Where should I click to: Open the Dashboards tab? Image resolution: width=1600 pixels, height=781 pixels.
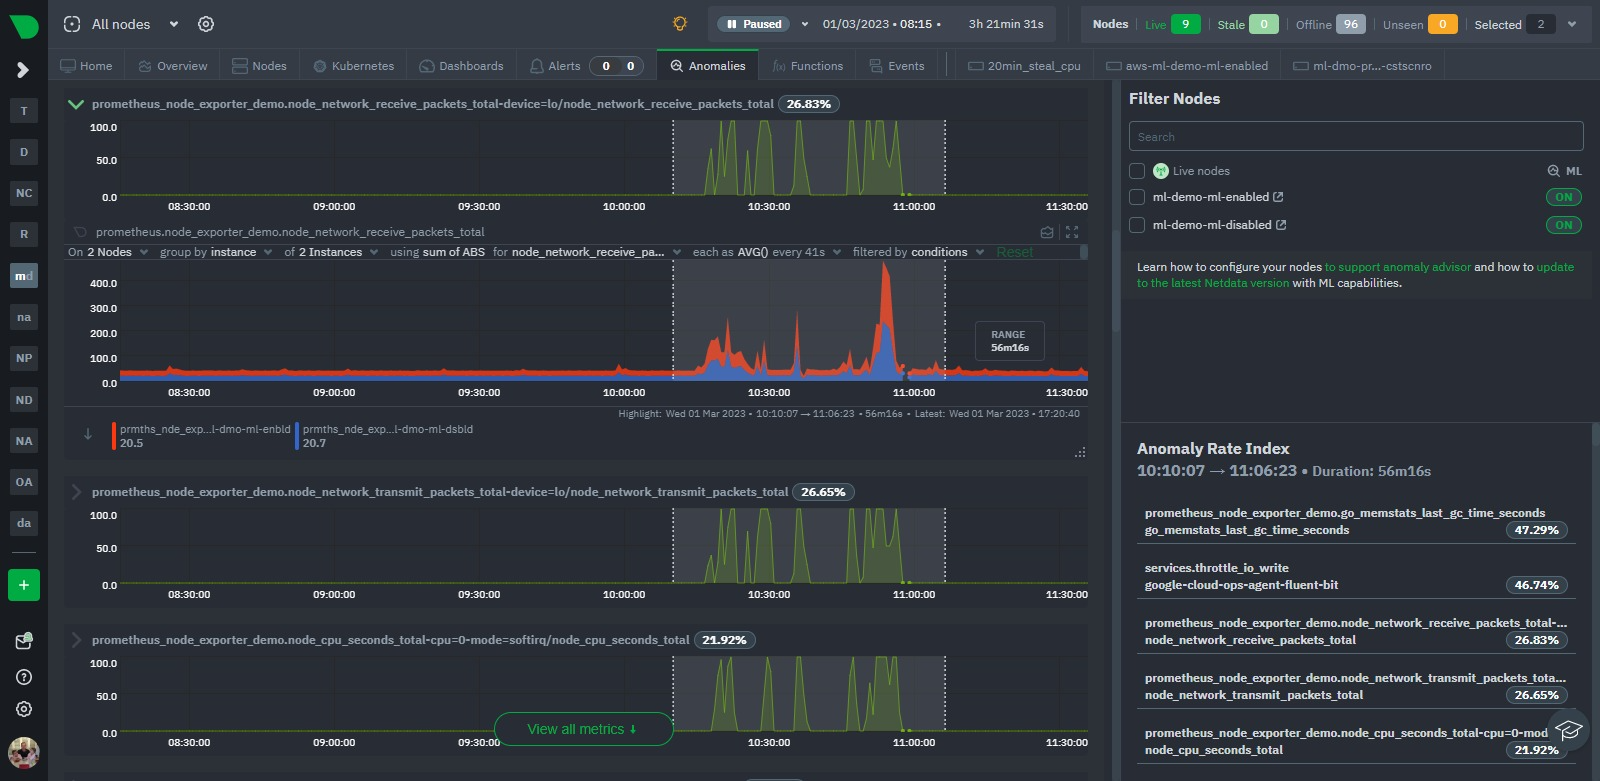click(461, 66)
